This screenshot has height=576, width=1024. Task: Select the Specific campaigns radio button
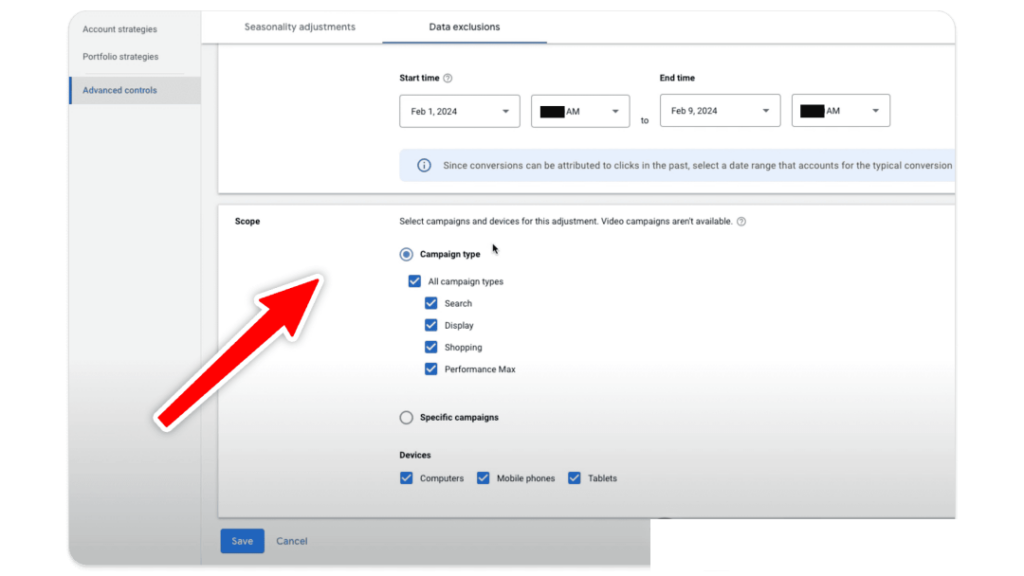406,417
